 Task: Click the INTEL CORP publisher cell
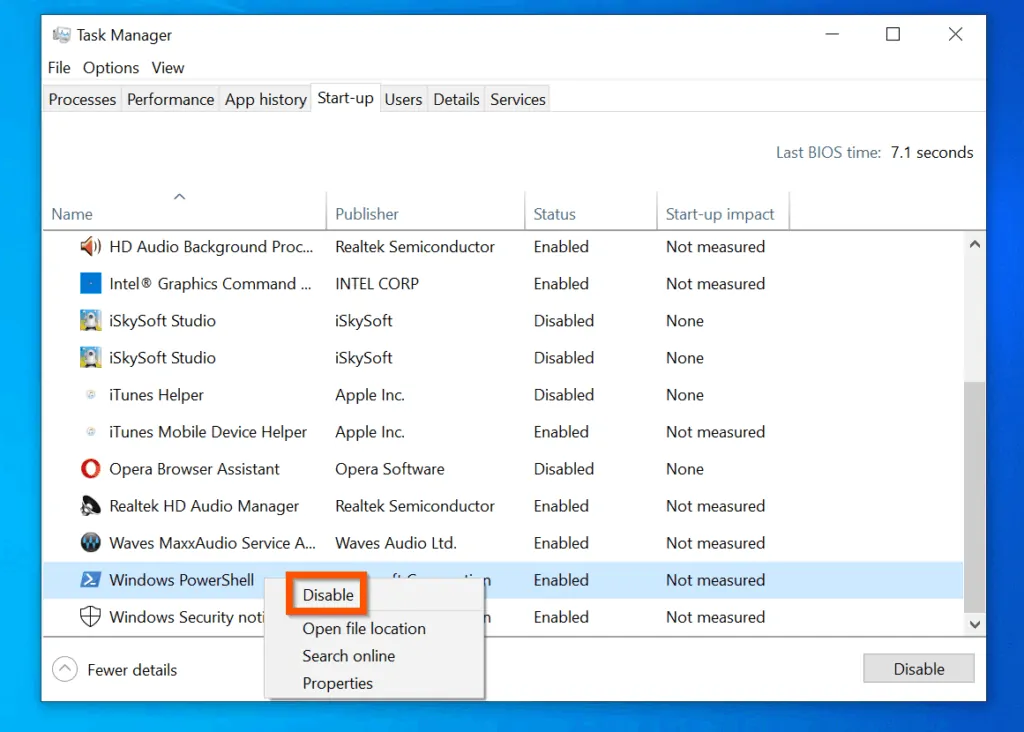(377, 284)
